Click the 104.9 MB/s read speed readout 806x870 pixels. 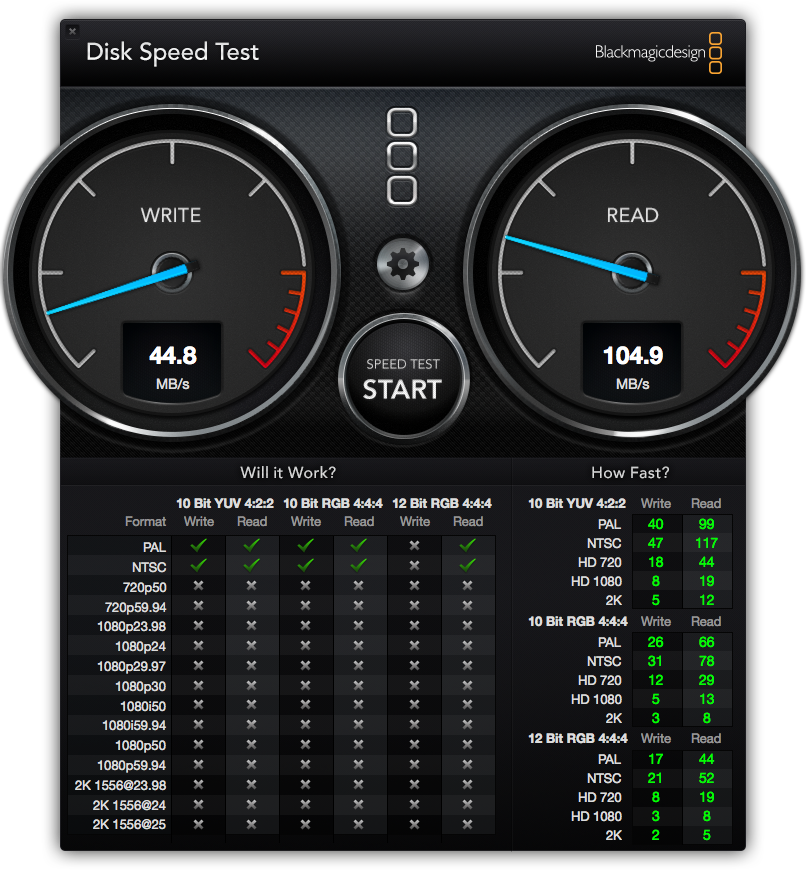click(x=632, y=361)
